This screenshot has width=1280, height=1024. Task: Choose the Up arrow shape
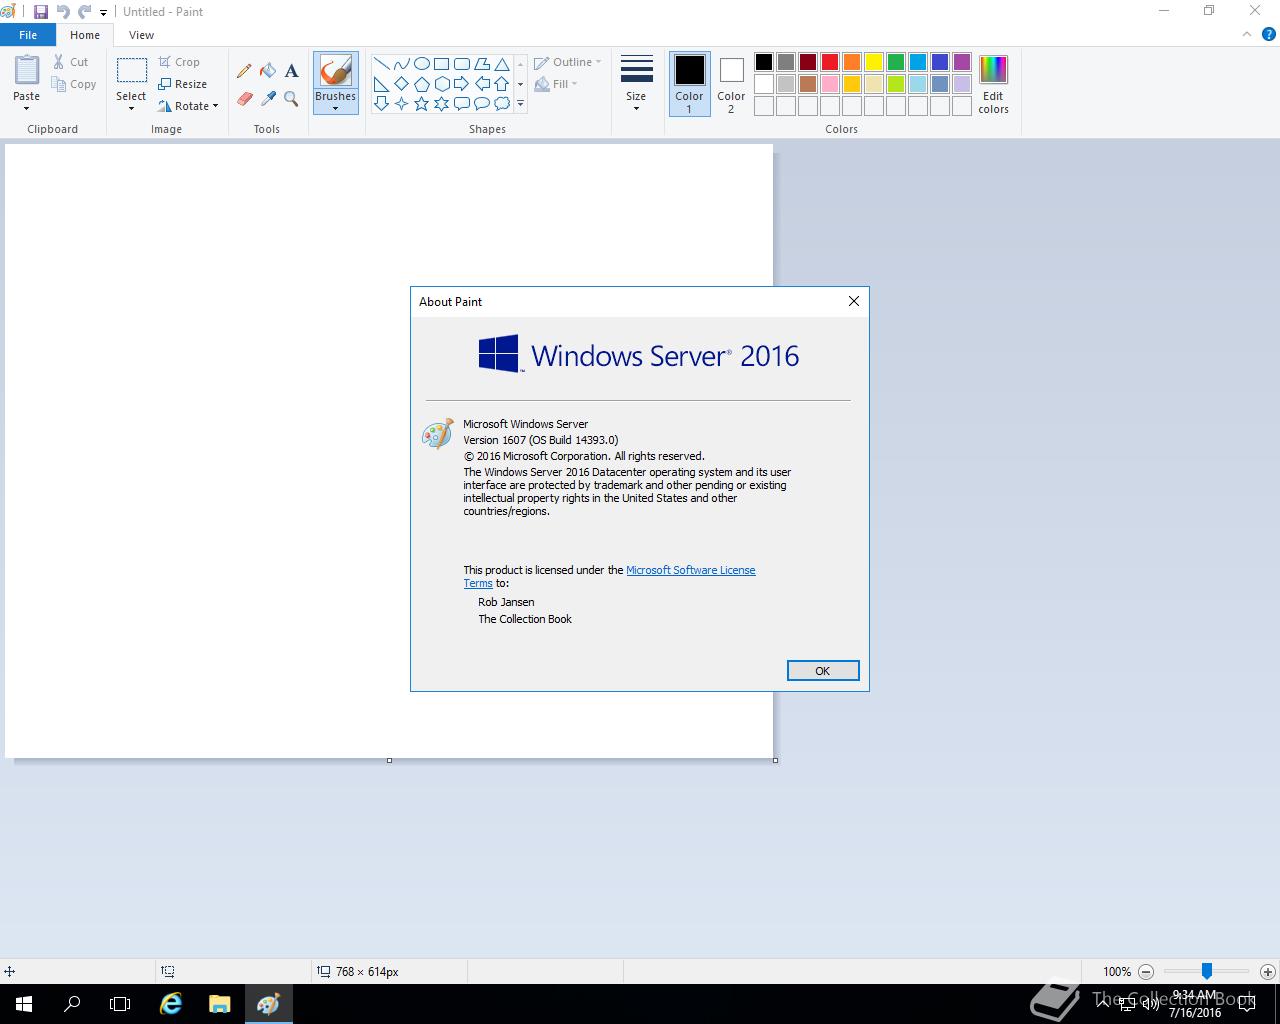tap(501, 84)
